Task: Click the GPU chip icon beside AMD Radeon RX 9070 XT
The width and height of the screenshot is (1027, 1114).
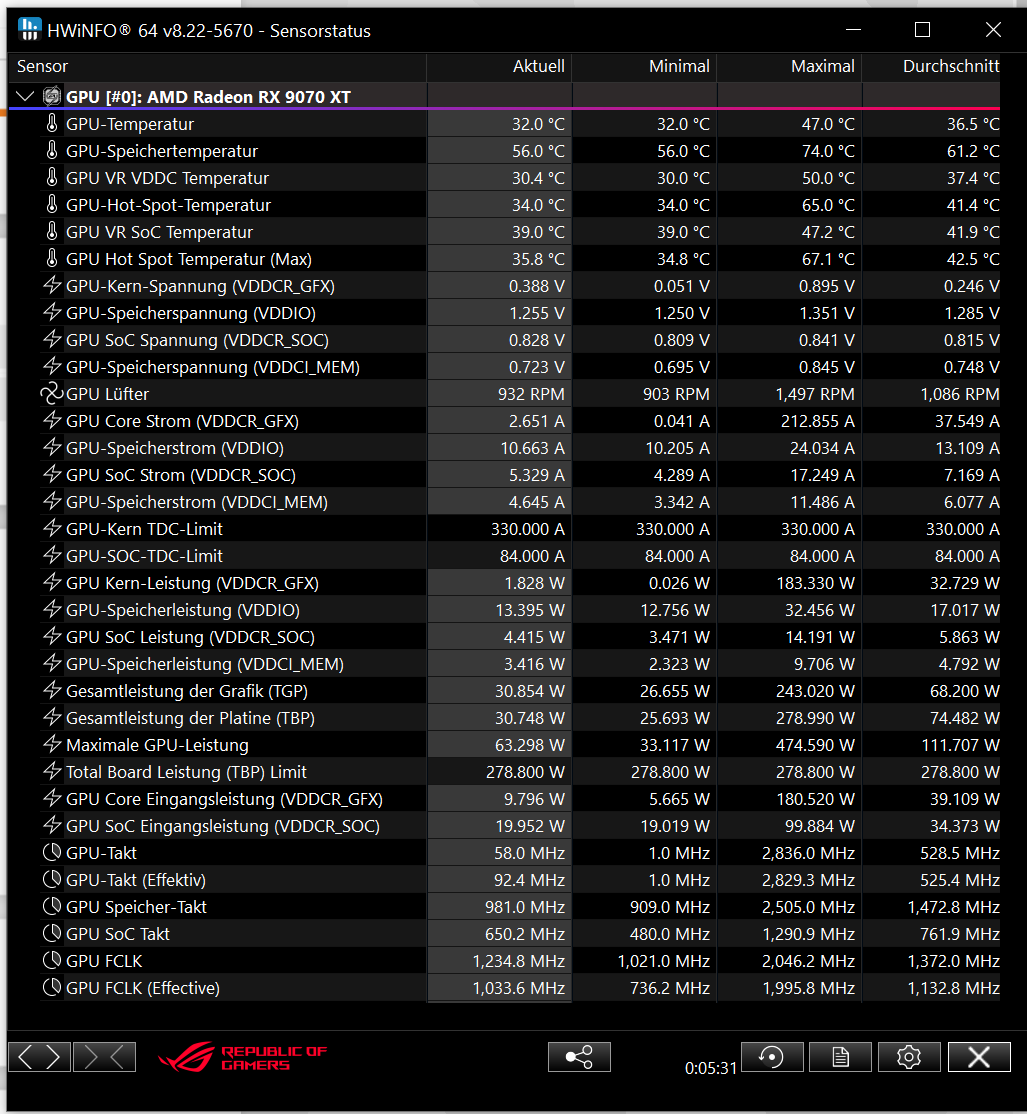Action: [x=52, y=96]
